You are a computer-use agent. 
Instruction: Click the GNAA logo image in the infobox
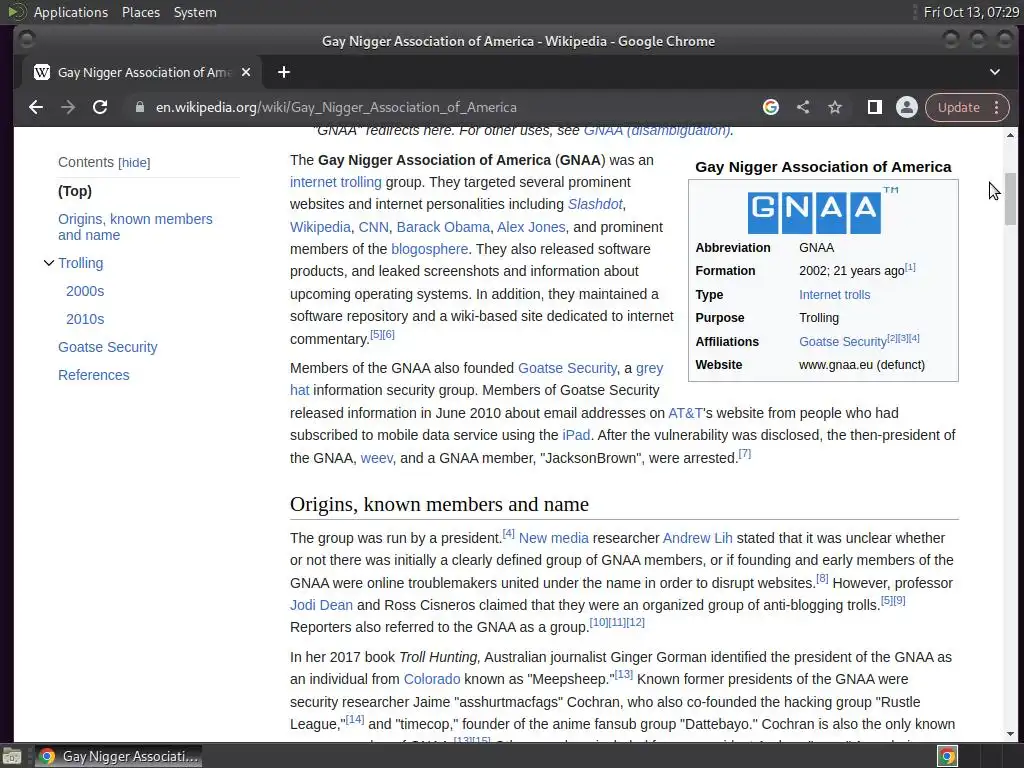824,210
